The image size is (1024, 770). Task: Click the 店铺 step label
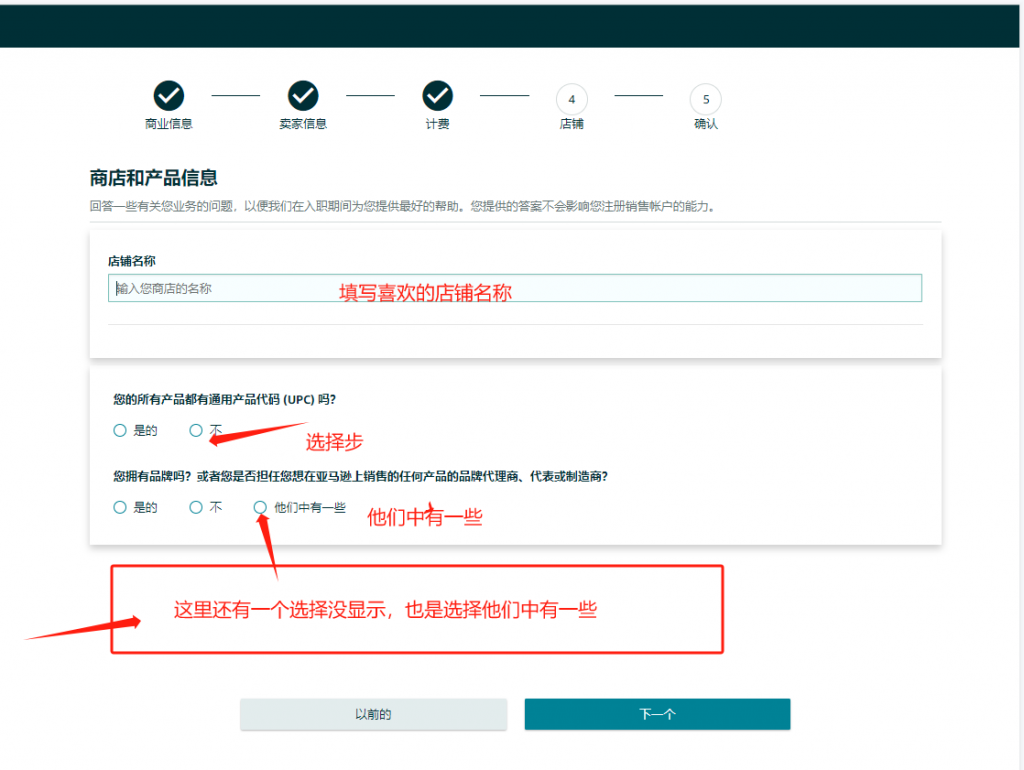[x=571, y=124]
